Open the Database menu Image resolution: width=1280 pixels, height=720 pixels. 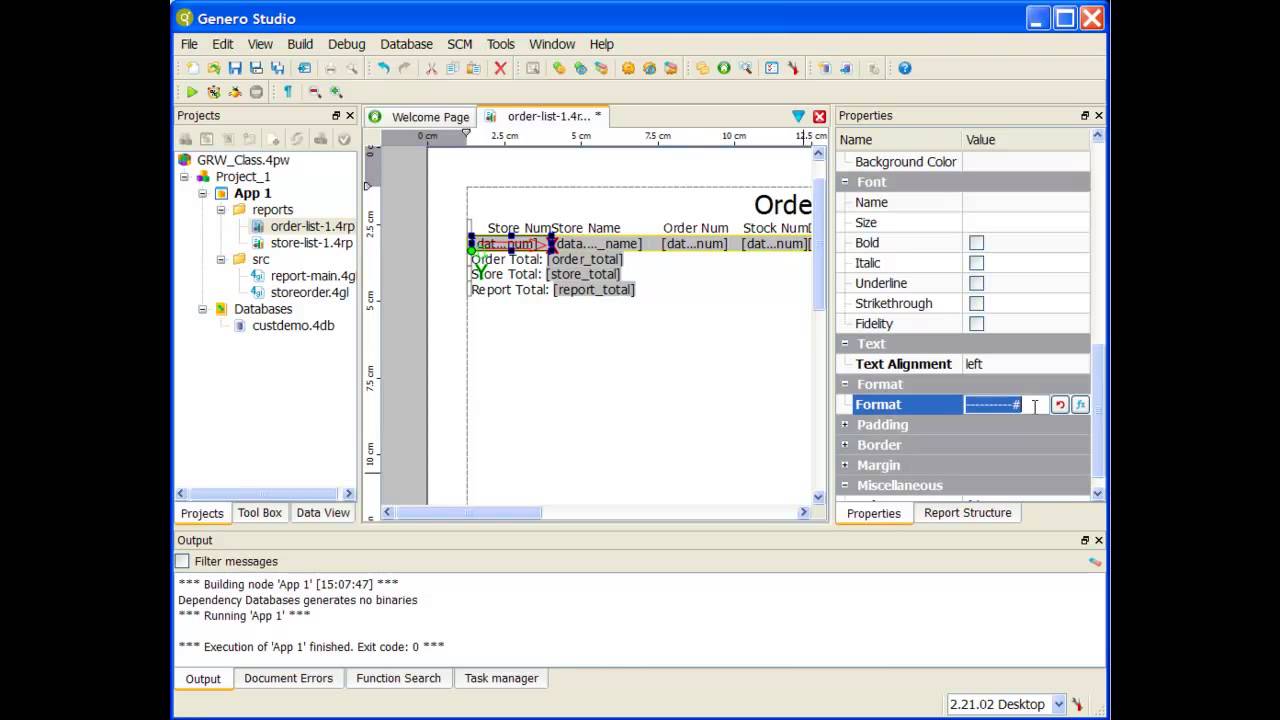[406, 44]
